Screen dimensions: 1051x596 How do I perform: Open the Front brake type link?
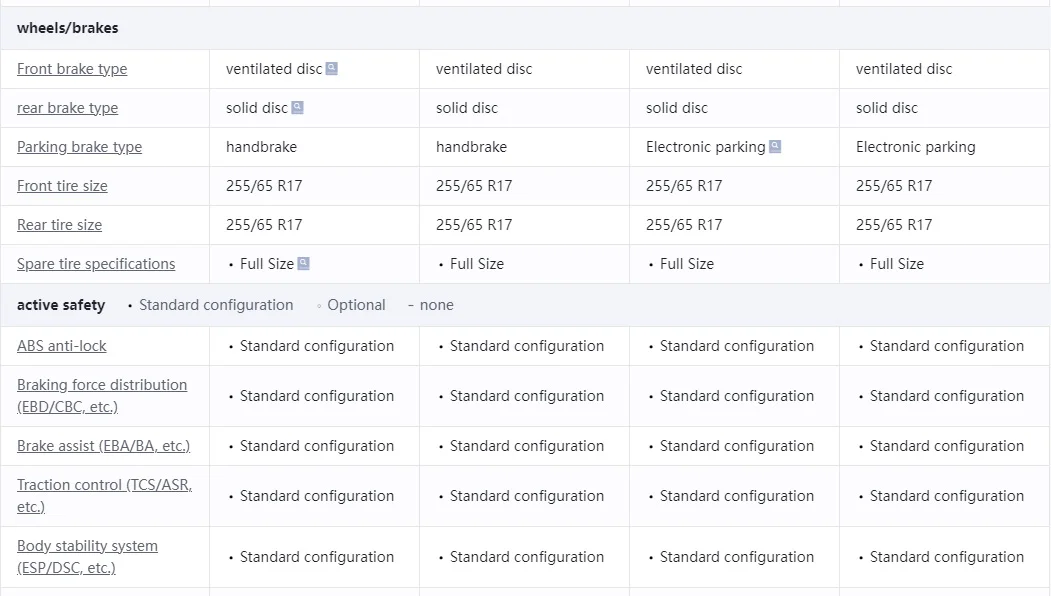click(x=72, y=69)
